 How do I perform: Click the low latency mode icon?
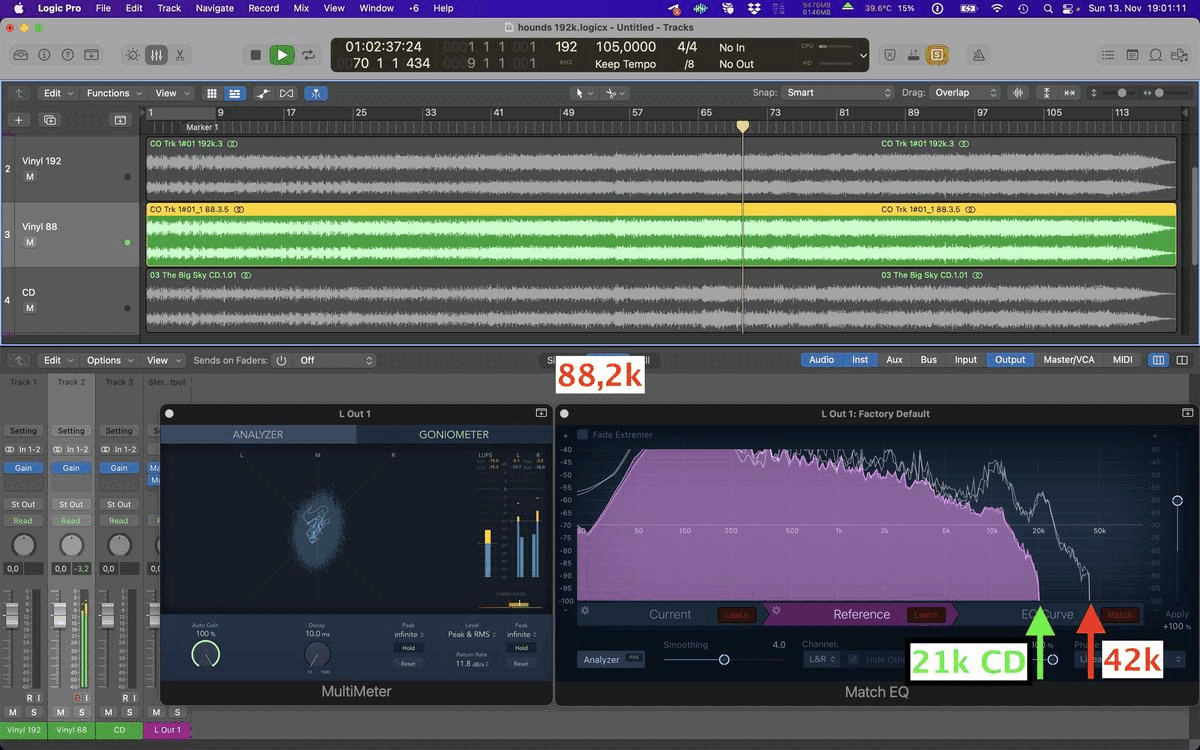(x=912, y=55)
